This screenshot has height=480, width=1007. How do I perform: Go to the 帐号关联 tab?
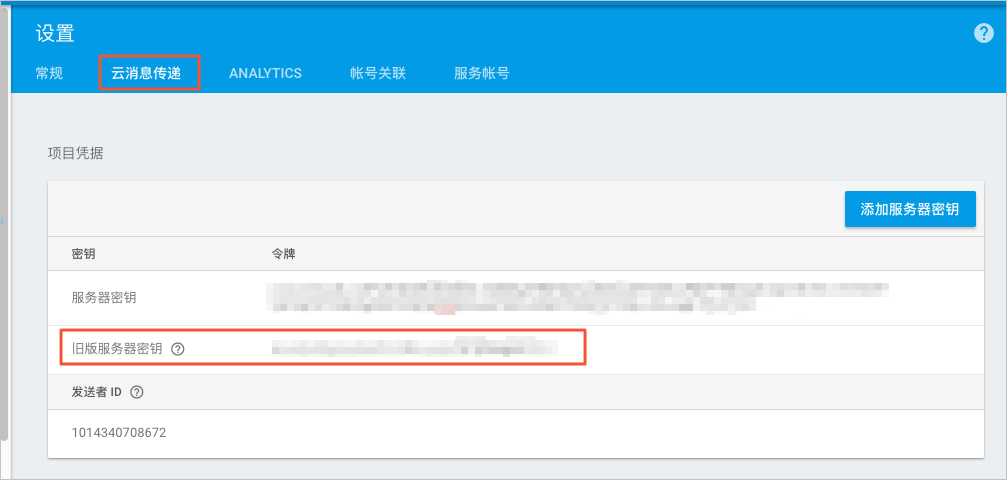378,73
